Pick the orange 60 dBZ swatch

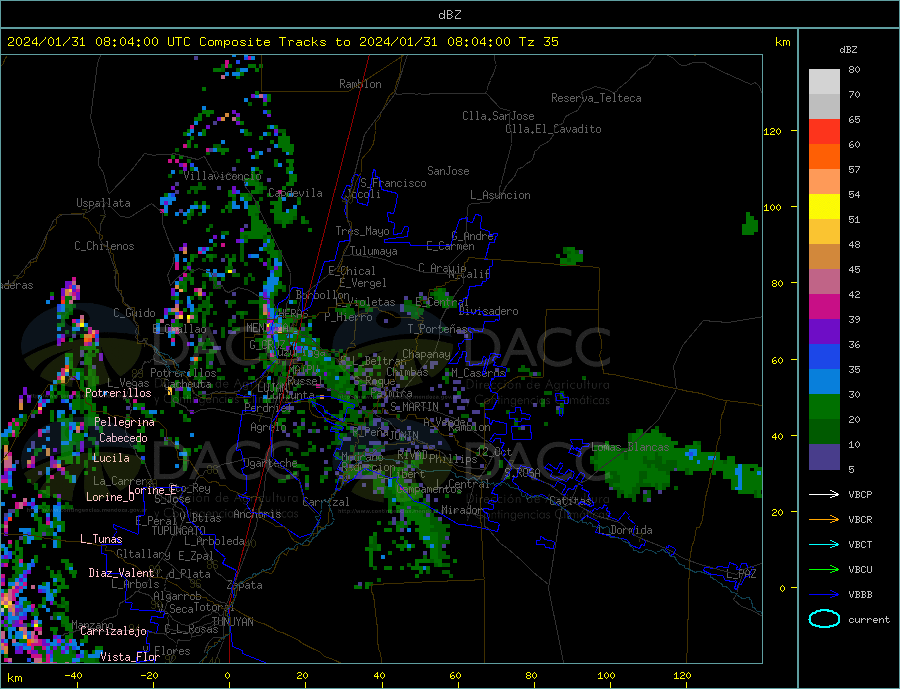[824, 157]
